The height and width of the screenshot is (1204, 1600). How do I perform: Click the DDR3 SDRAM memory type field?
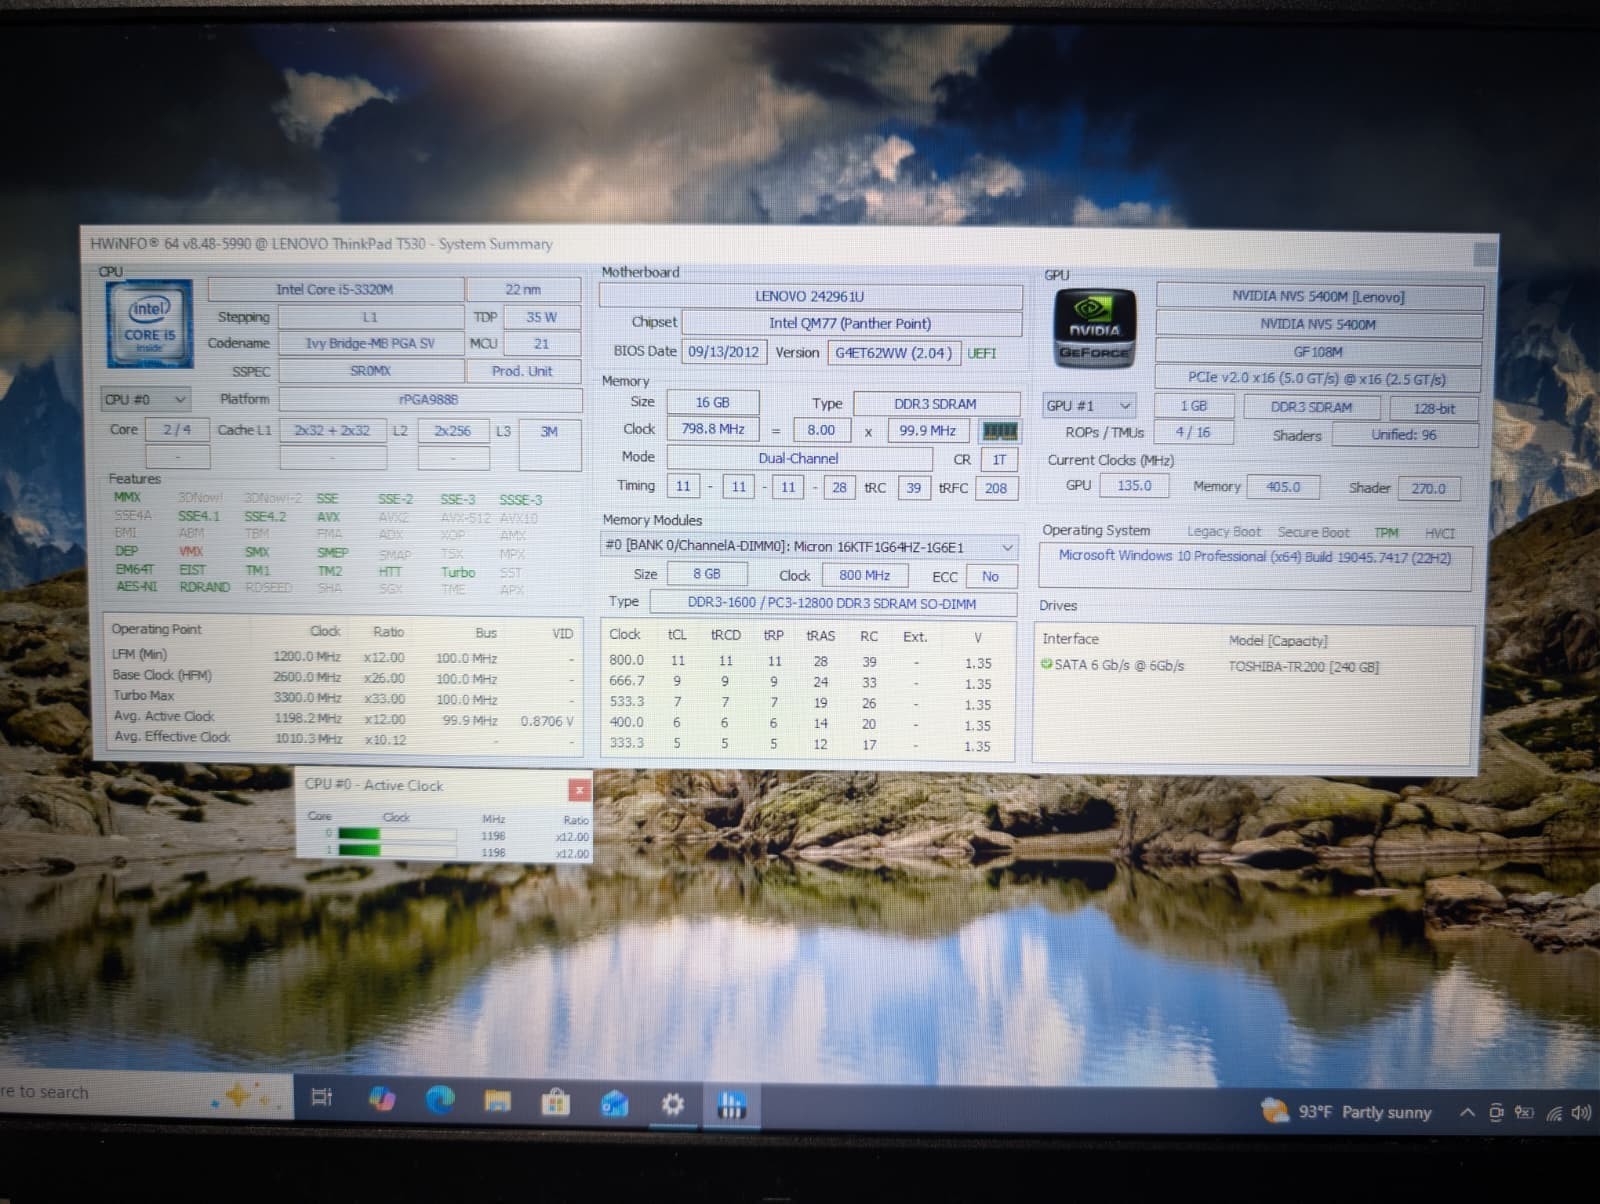pos(936,404)
